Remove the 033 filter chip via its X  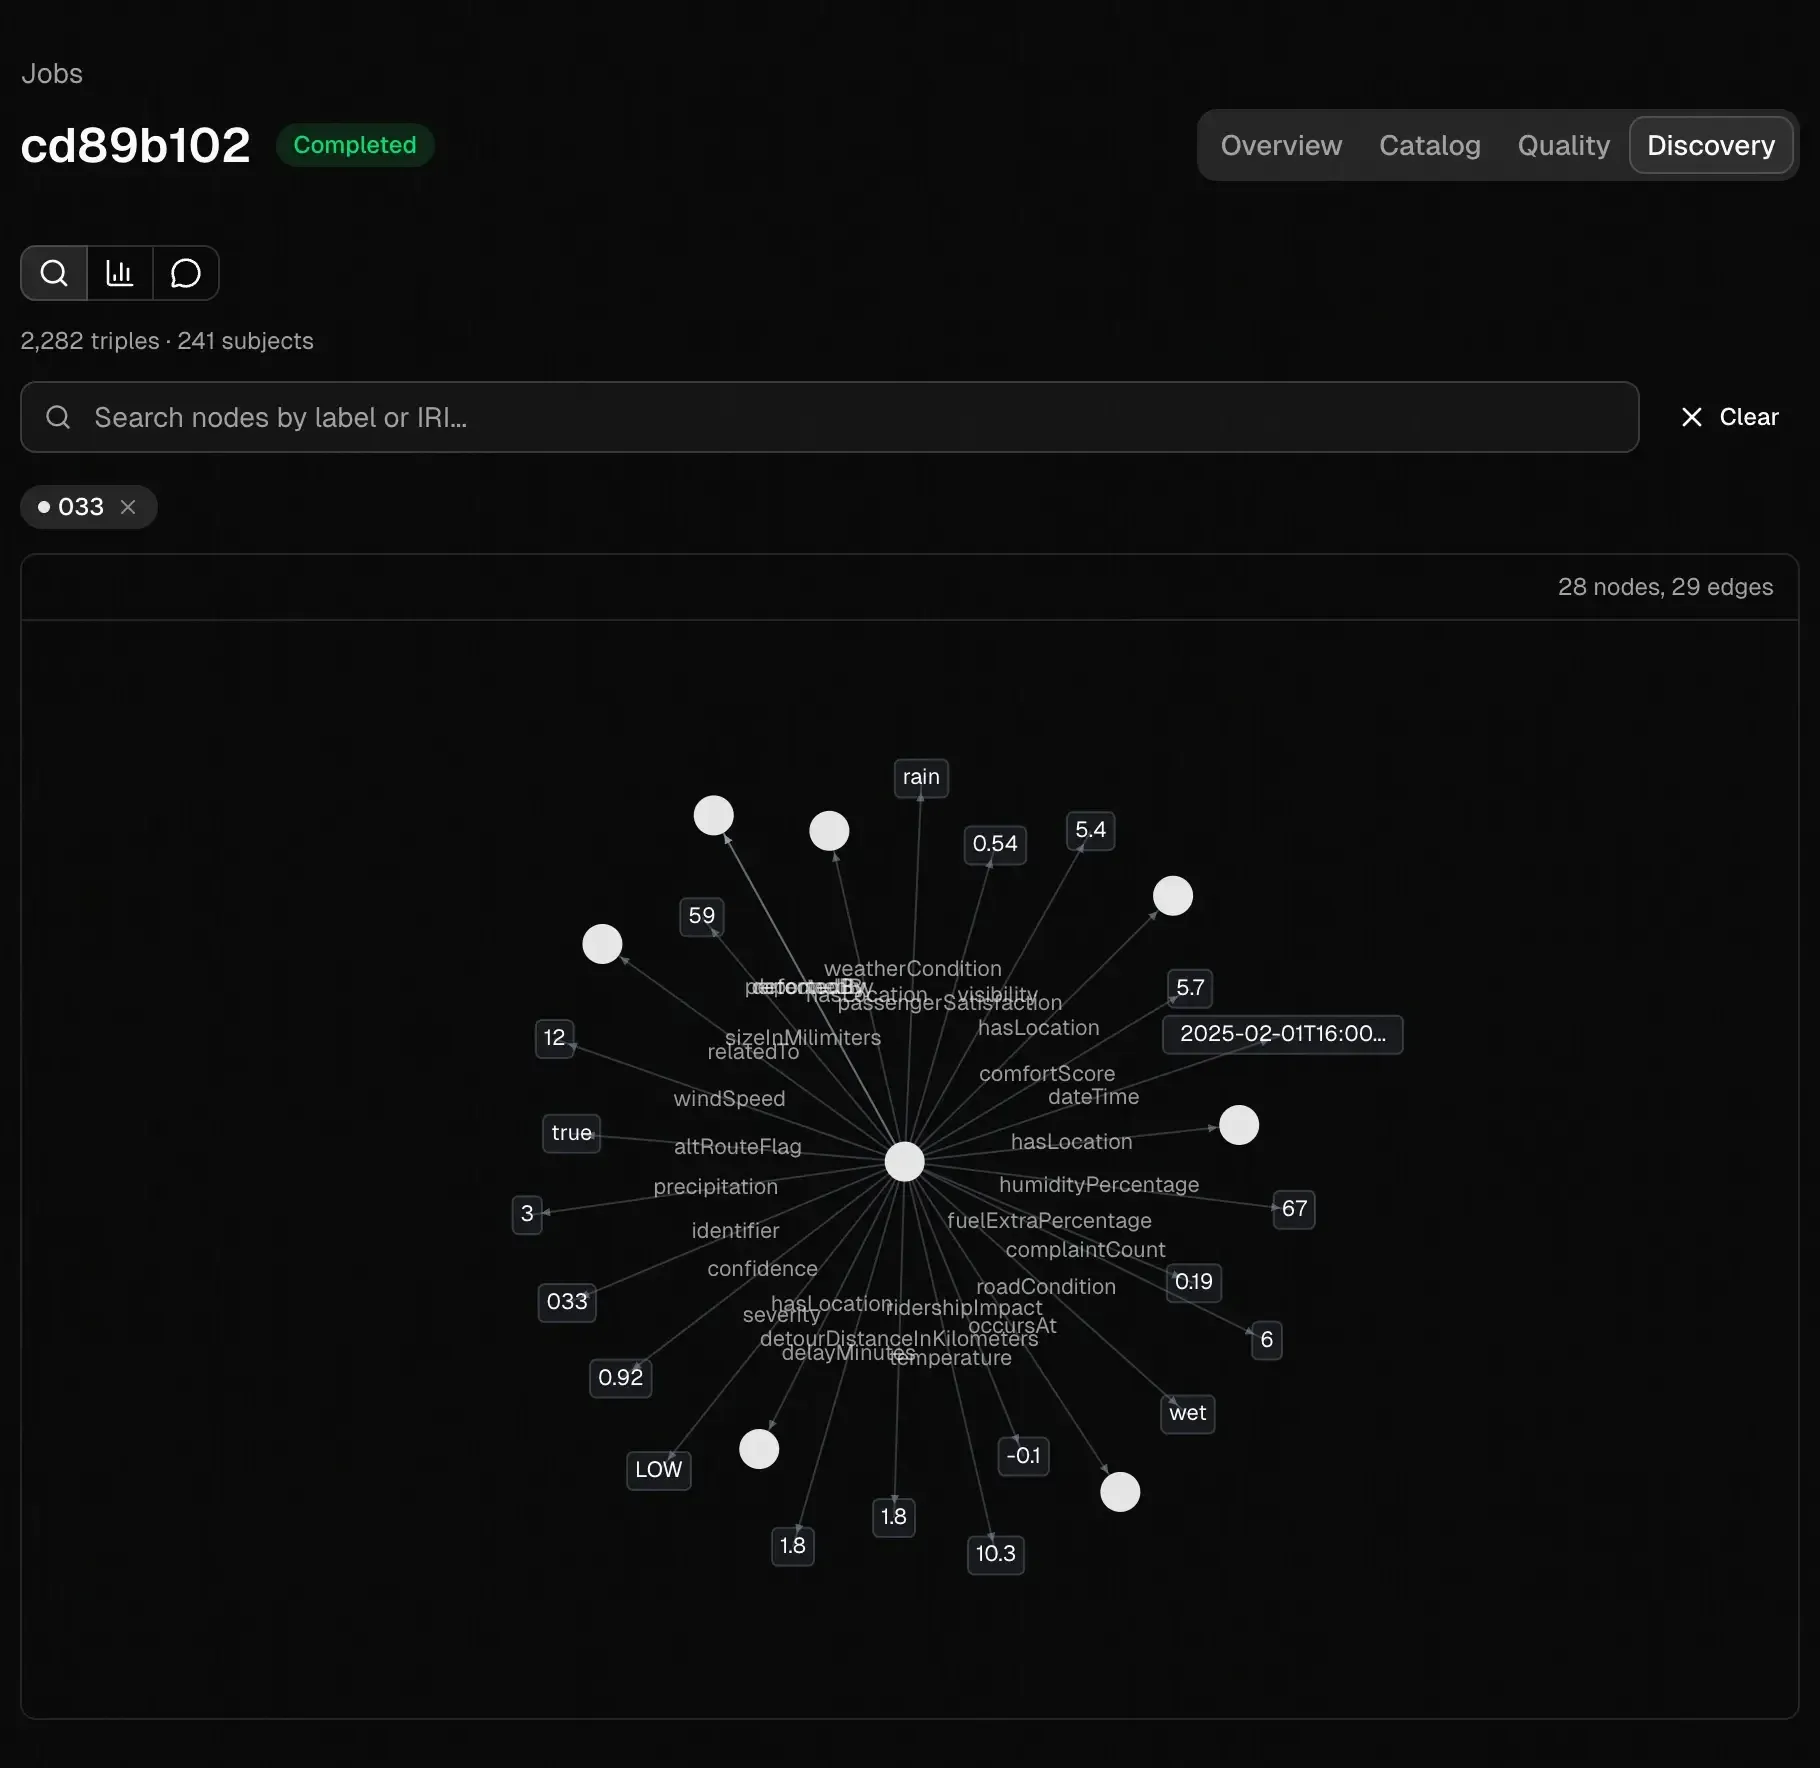click(x=128, y=507)
